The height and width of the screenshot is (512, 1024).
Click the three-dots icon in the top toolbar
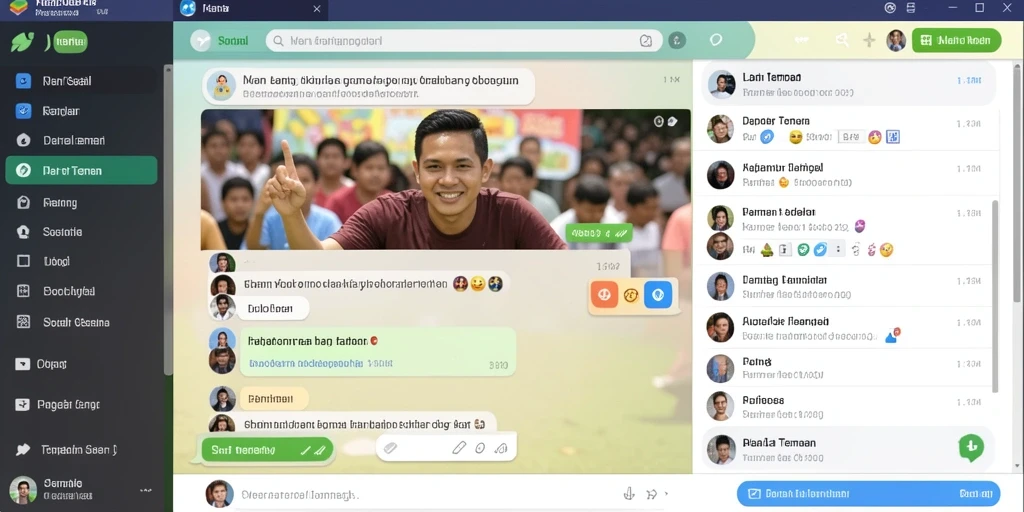click(x=801, y=40)
